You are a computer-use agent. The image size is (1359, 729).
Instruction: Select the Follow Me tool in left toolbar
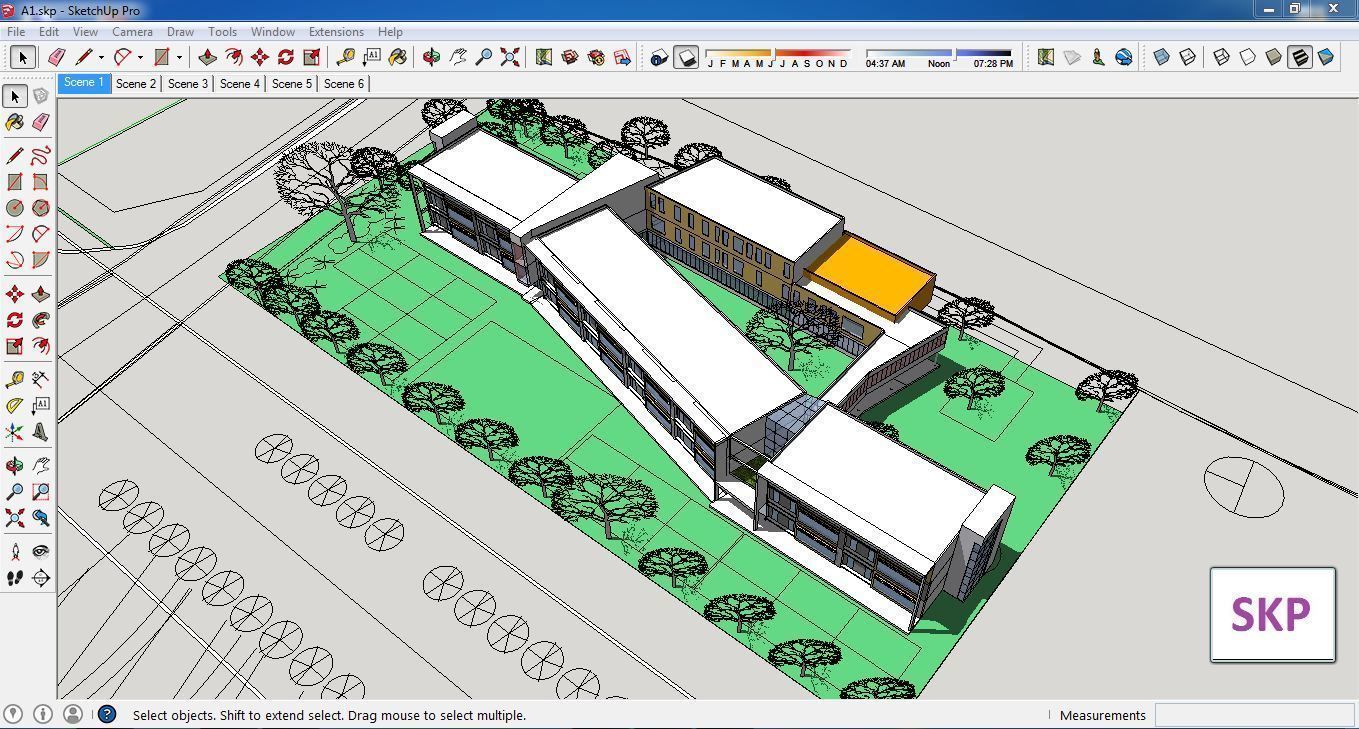[x=40, y=320]
